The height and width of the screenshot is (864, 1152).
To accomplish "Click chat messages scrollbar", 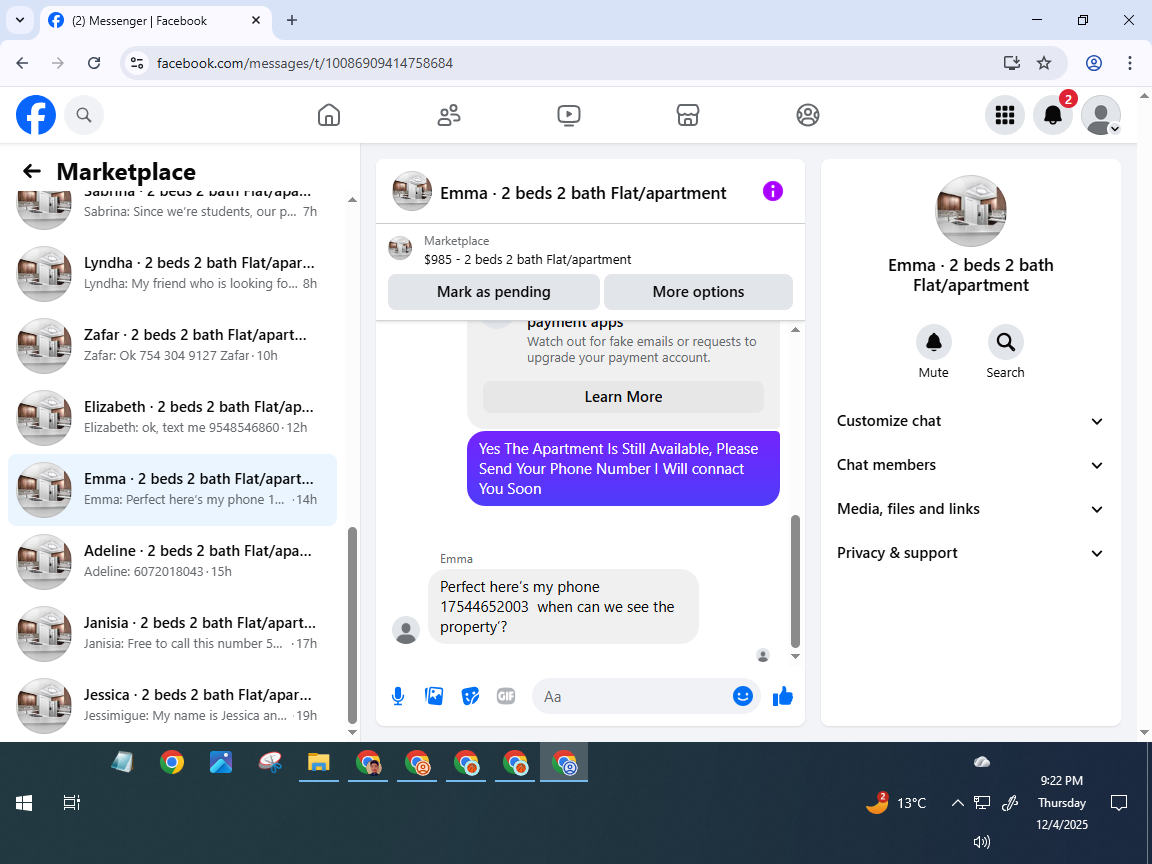I will click(795, 581).
